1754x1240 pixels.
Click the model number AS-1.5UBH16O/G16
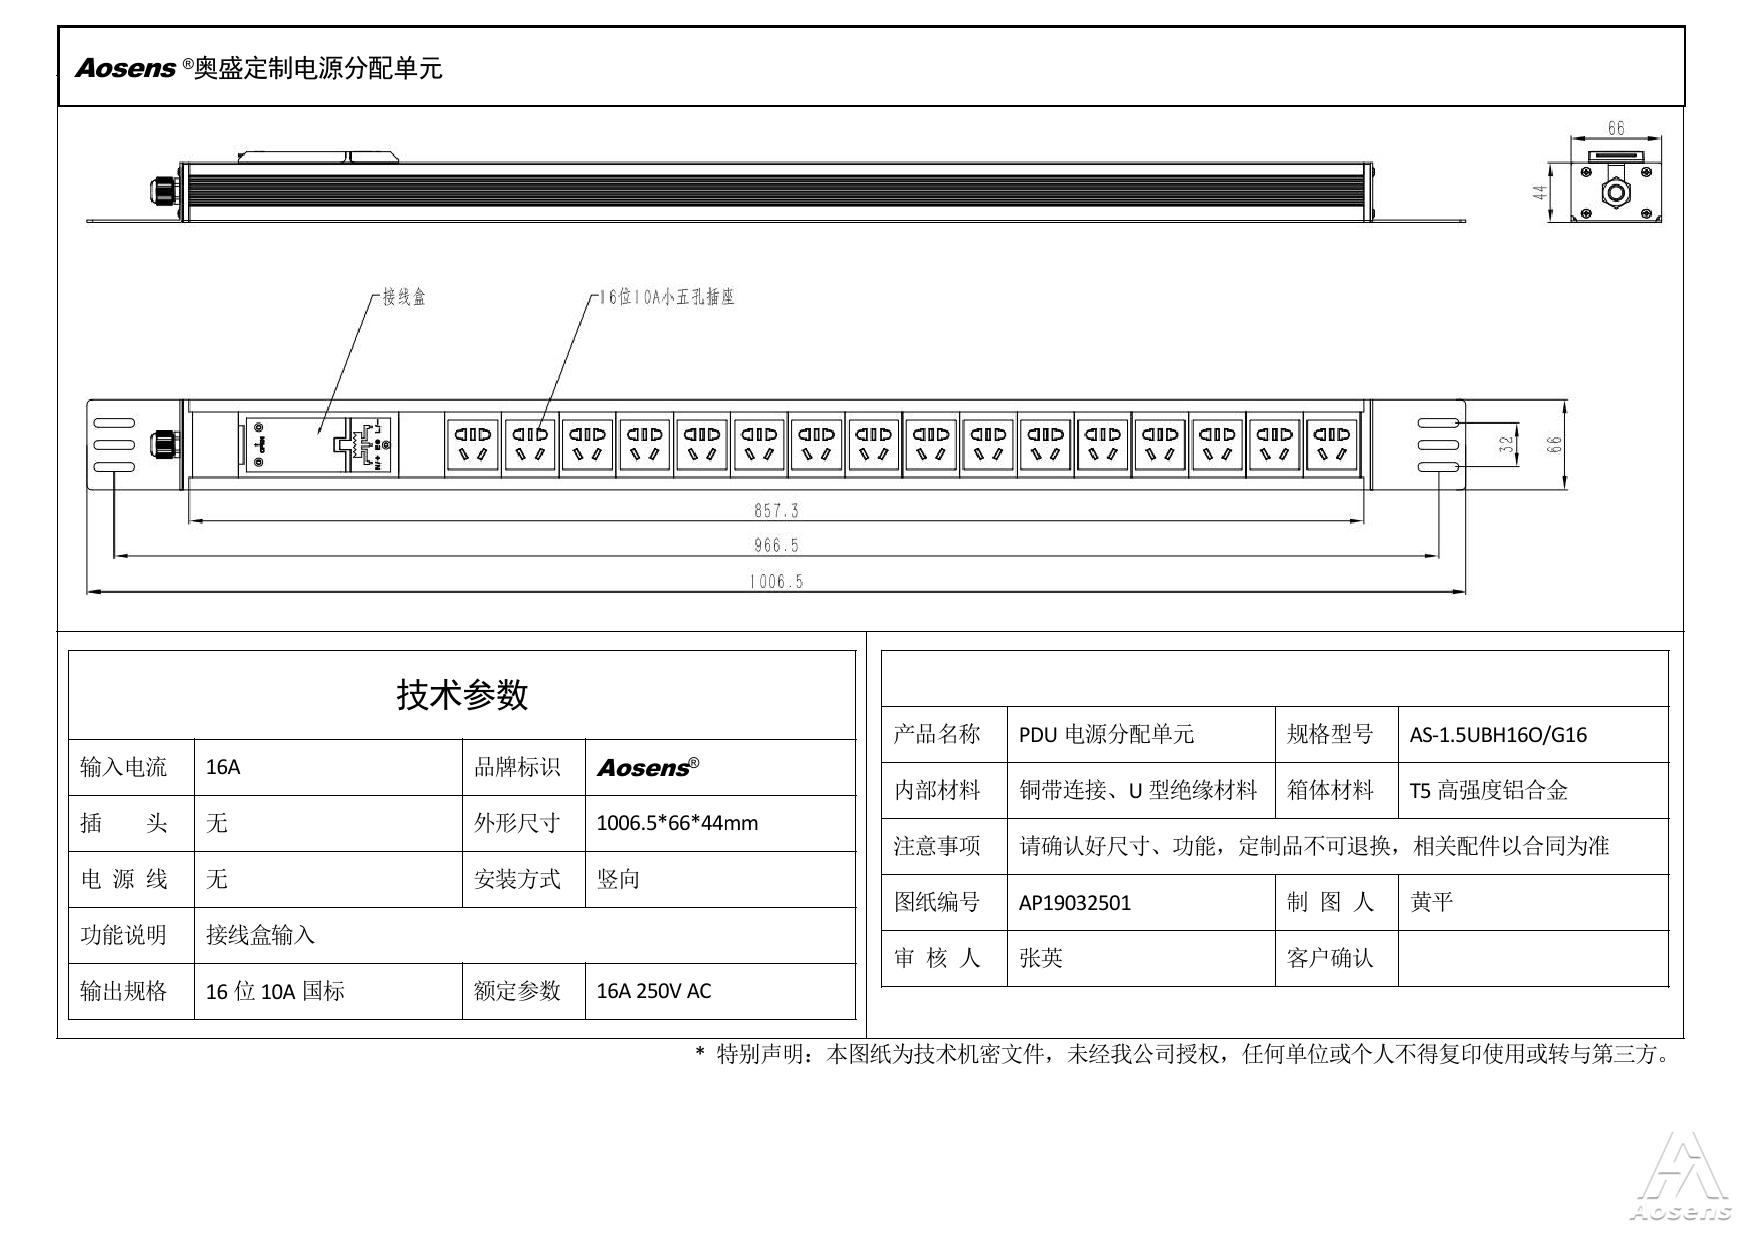point(1498,735)
